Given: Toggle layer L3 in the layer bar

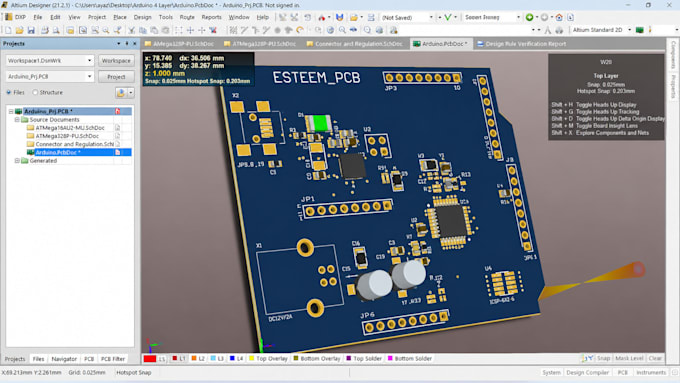Looking at the screenshot, I should point(217,359).
